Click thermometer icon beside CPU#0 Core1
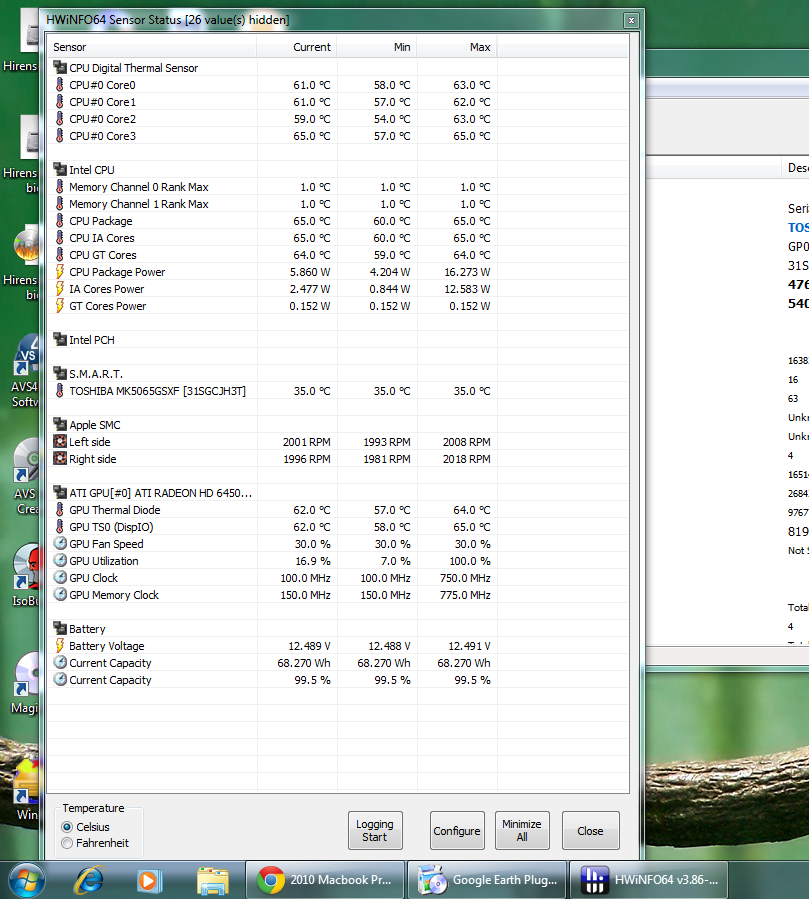 tap(60, 101)
